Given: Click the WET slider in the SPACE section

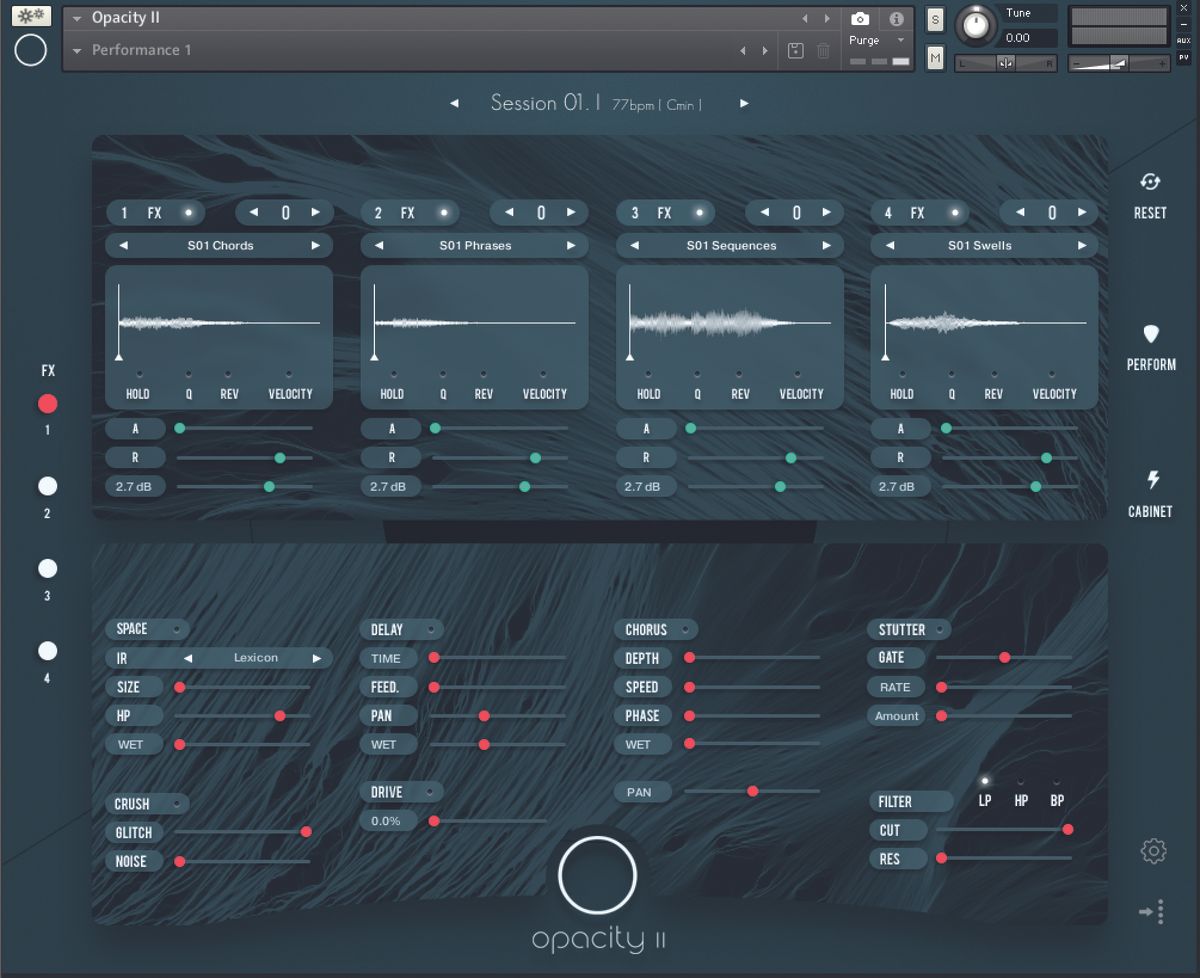Looking at the screenshot, I should coord(180,744).
